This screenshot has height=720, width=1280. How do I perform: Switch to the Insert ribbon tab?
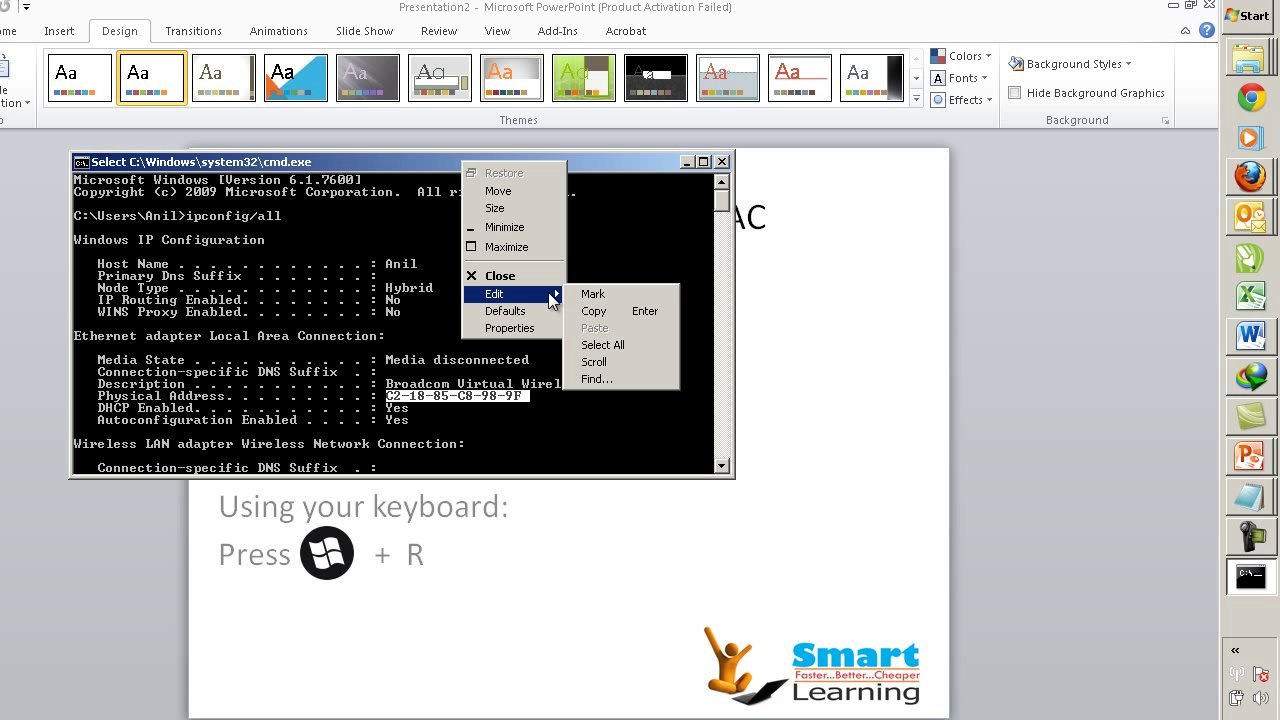(x=59, y=31)
